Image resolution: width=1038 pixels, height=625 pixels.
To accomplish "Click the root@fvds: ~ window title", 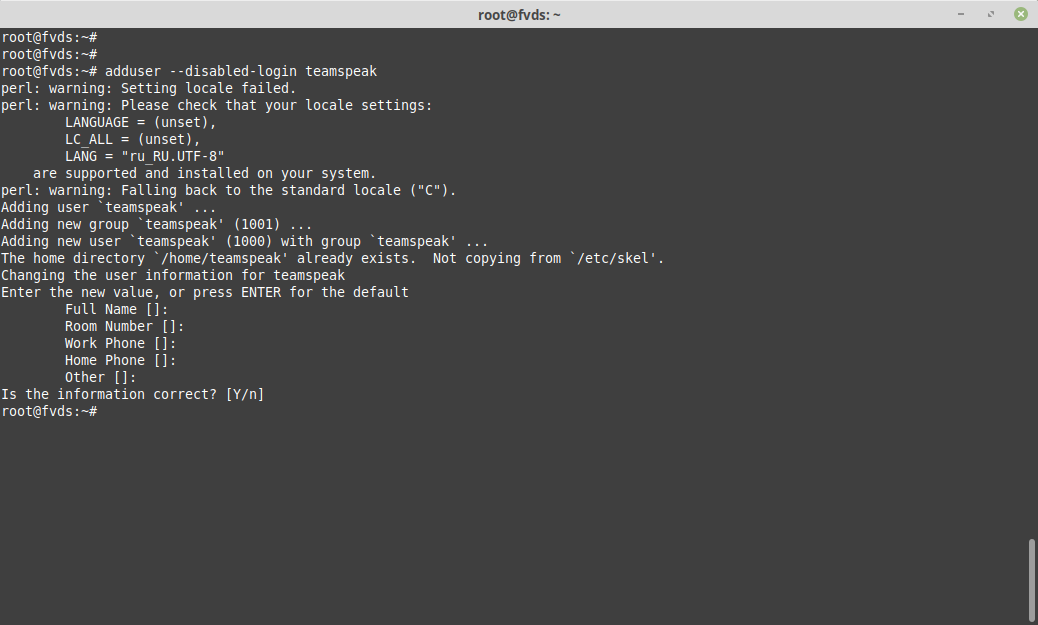I will [519, 15].
